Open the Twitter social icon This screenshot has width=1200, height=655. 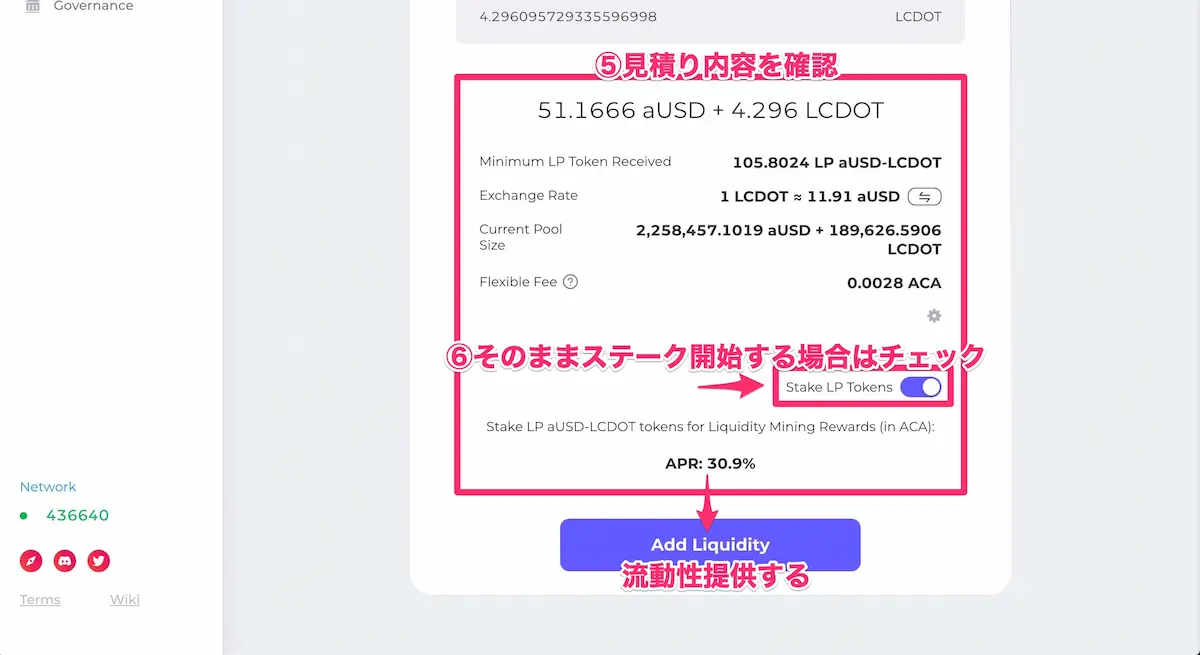tap(98, 561)
